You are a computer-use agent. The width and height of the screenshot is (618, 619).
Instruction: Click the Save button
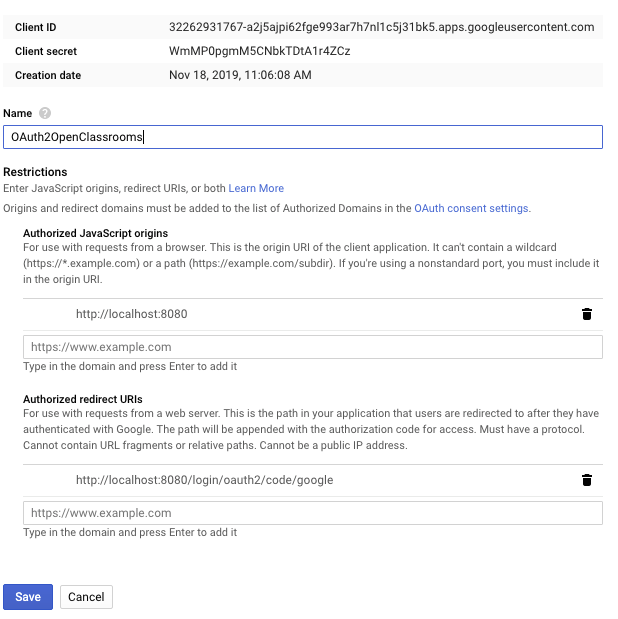28,597
